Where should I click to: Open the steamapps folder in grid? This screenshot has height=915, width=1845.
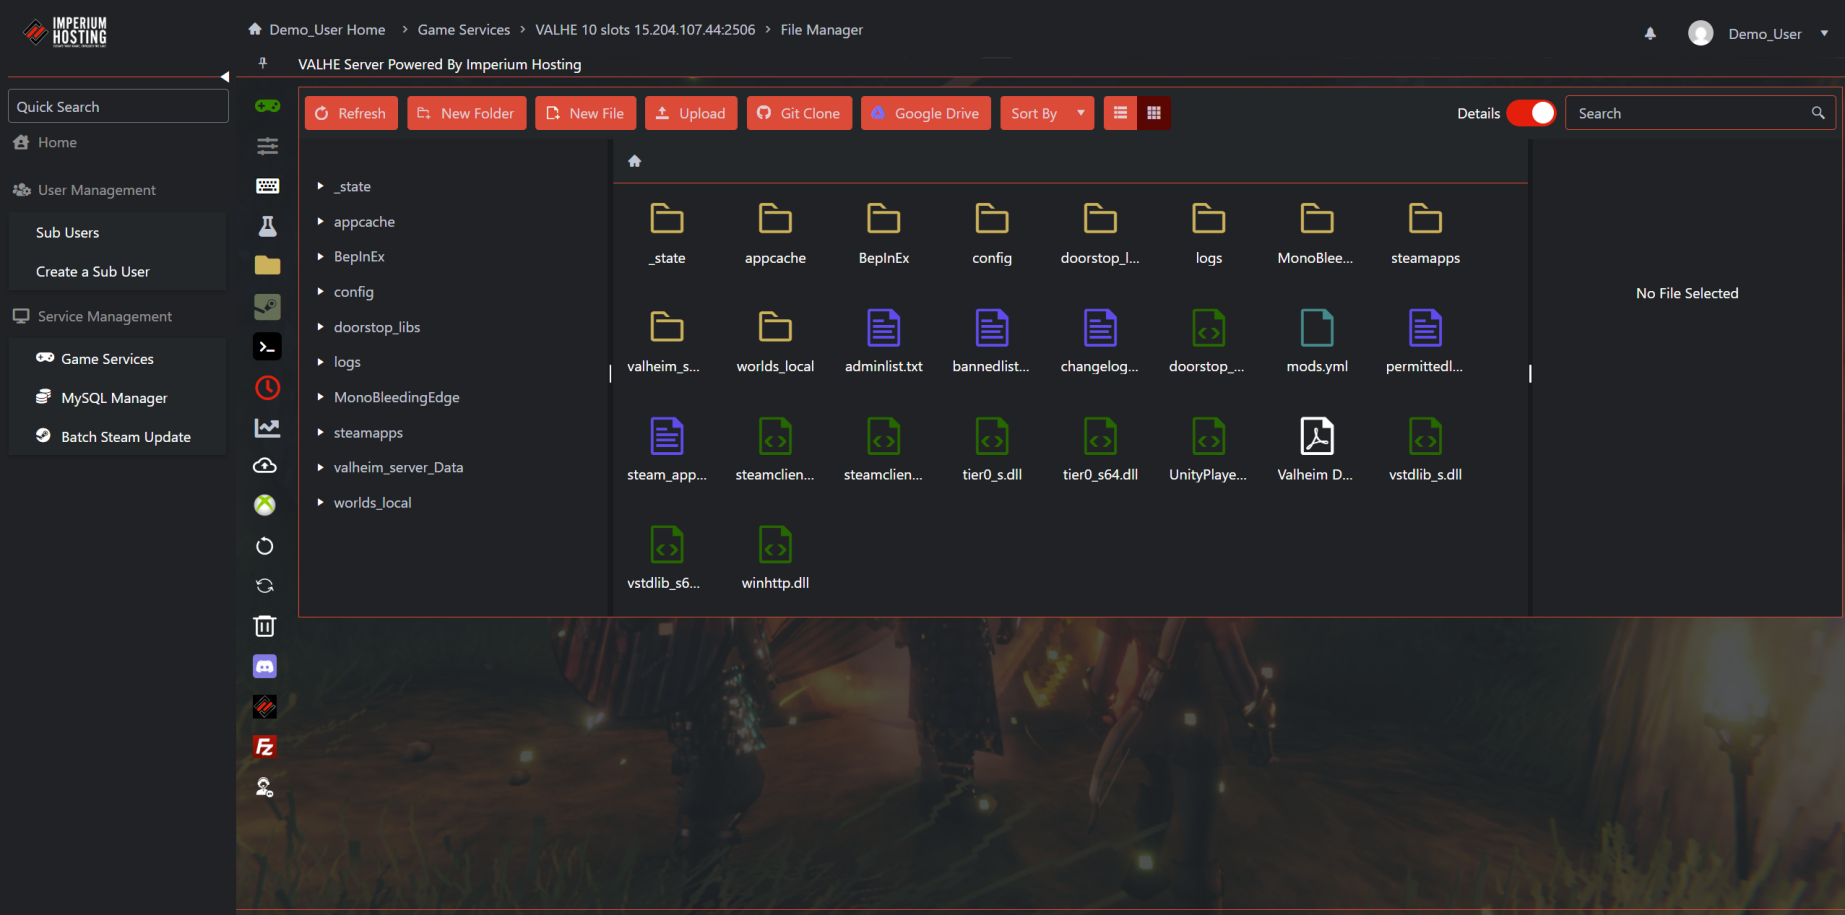pos(1425,233)
